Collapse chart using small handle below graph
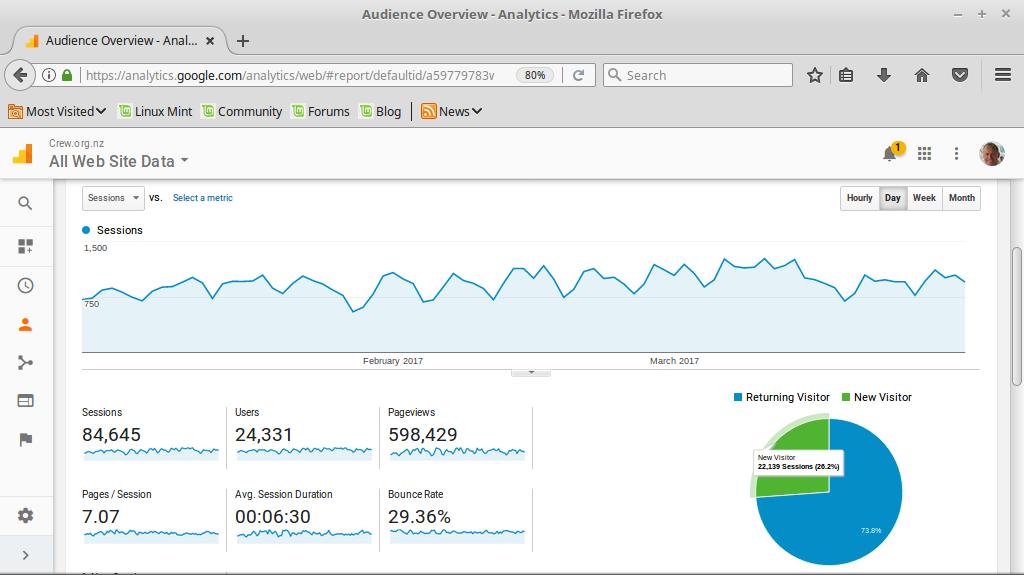The image size is (1024, 575). (x=531, y=373)
